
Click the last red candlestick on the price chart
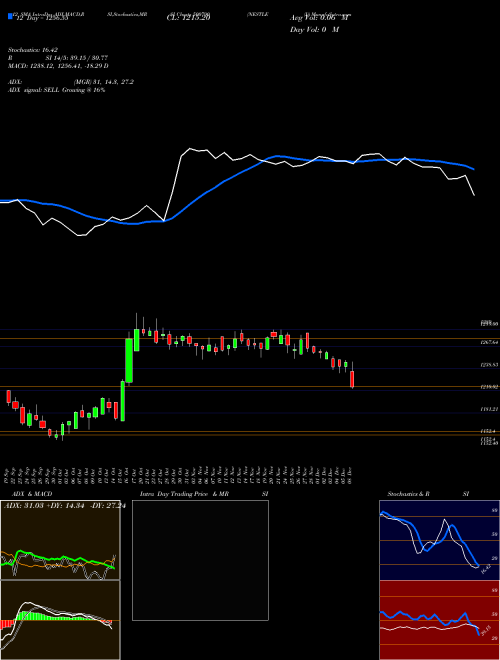click(x=352, y=379)
